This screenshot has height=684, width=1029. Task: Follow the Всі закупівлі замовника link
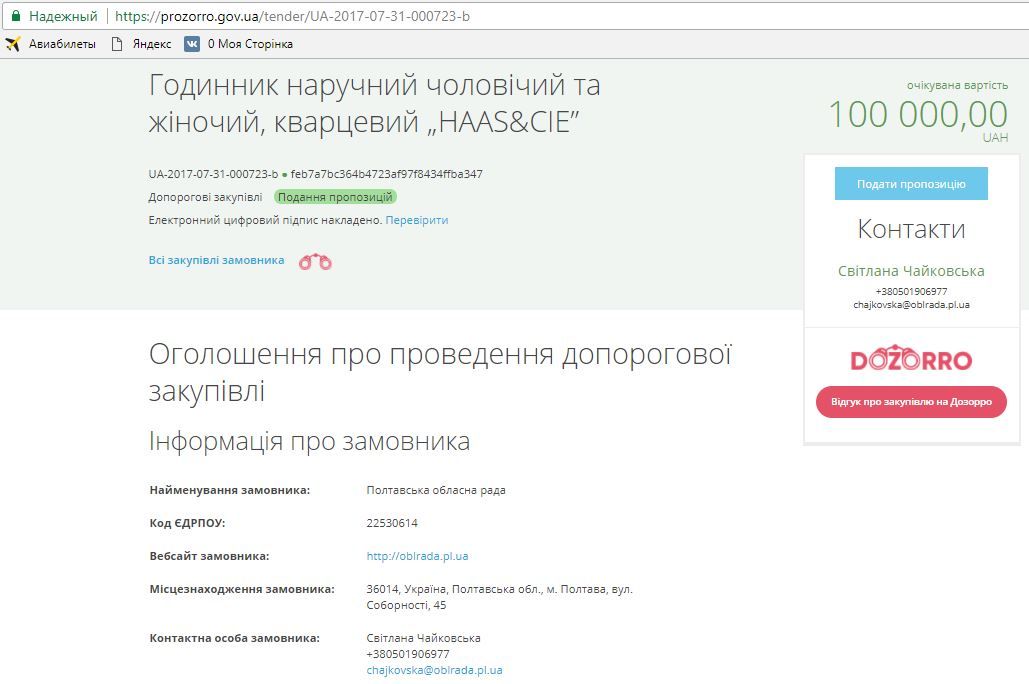[x=214, y=259]
